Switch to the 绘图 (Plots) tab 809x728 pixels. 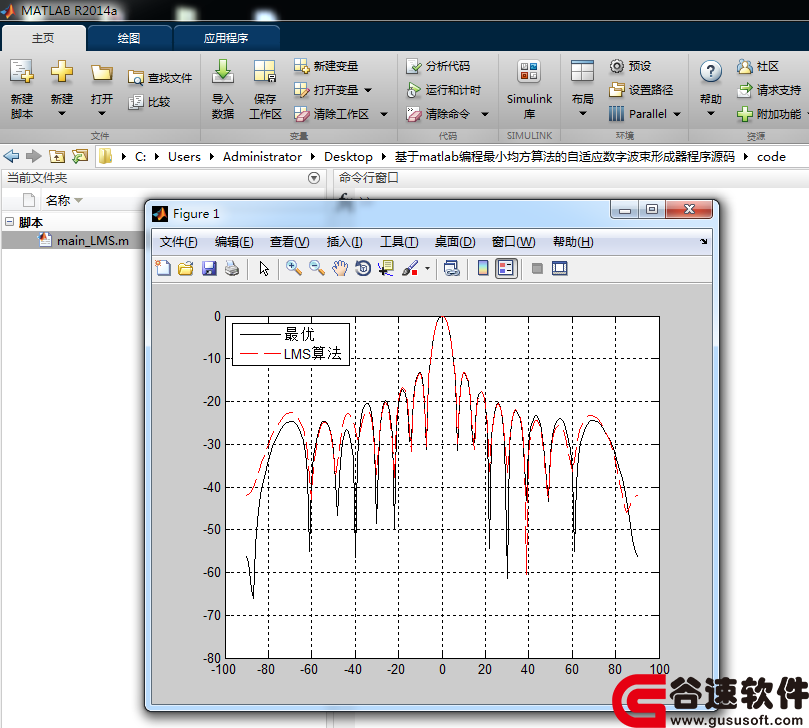point(129,38)
